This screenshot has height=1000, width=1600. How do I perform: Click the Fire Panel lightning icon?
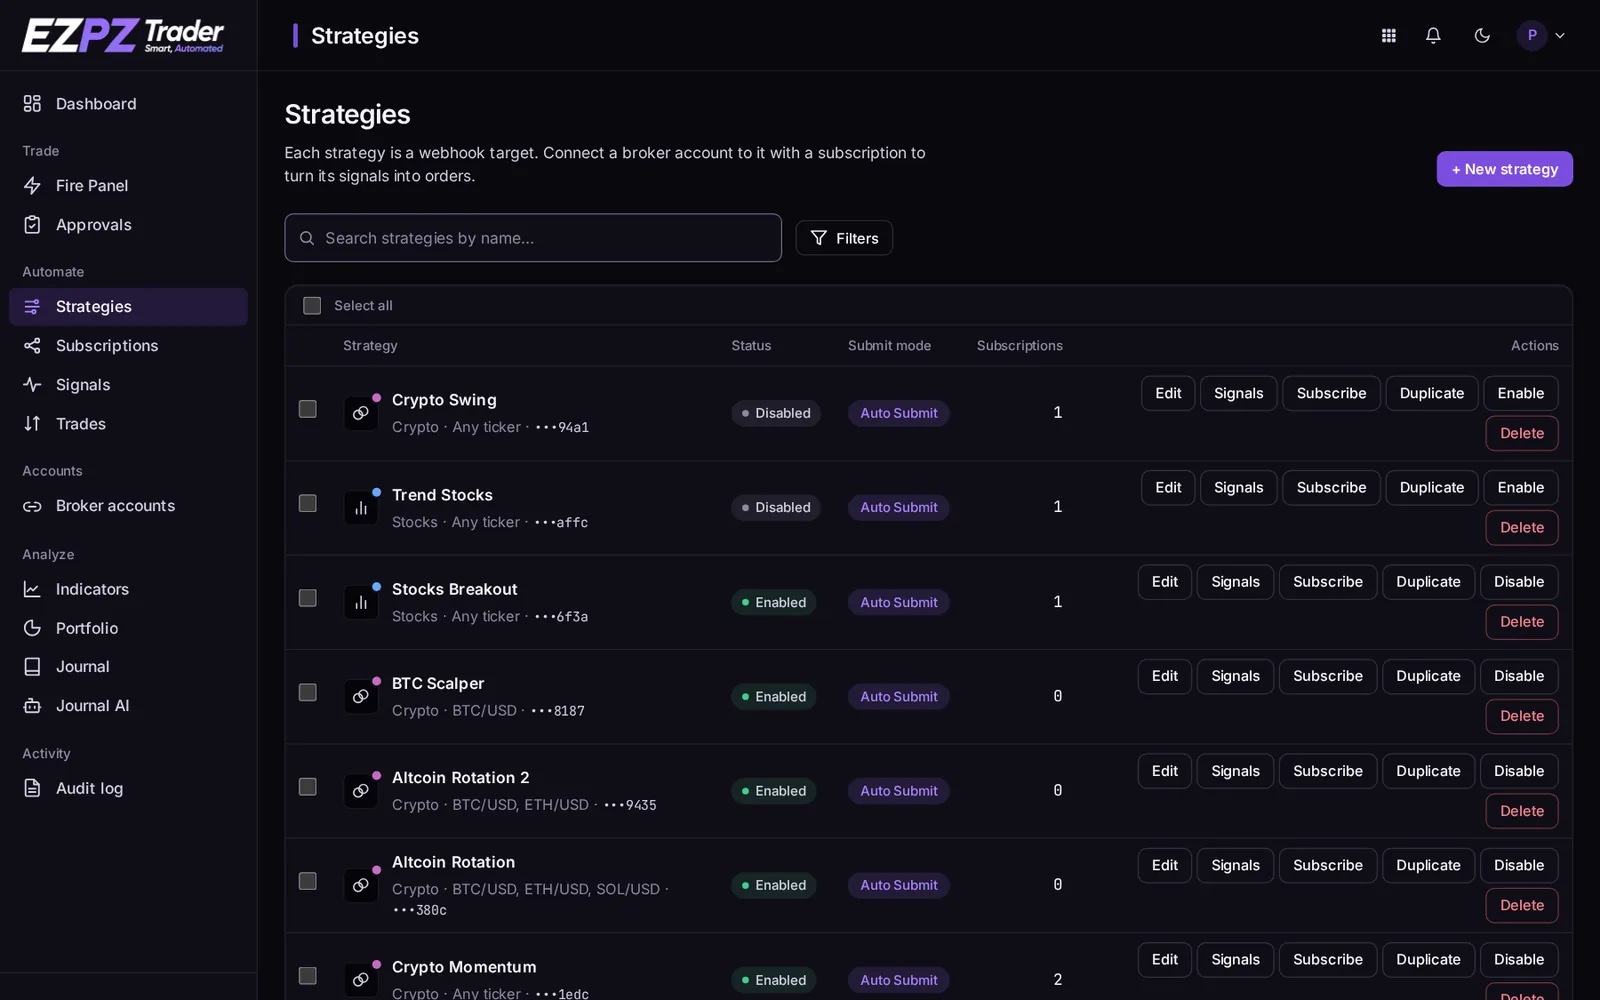[x=32, y=186]
